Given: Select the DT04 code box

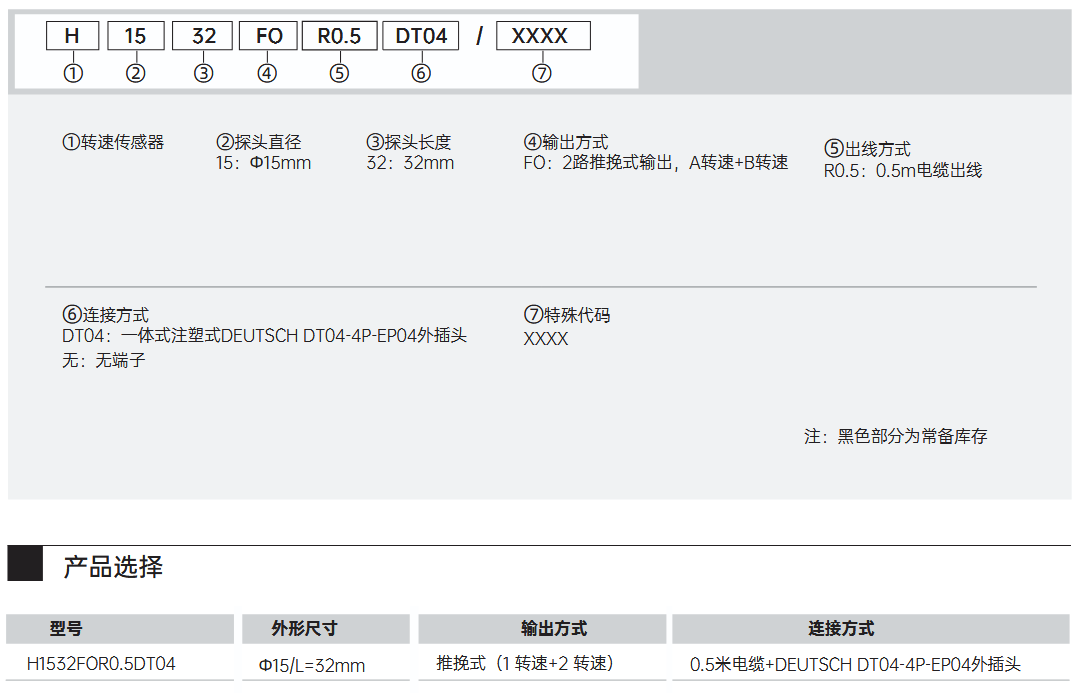Looking at the screenshot, I should click(x=421, y=36).
